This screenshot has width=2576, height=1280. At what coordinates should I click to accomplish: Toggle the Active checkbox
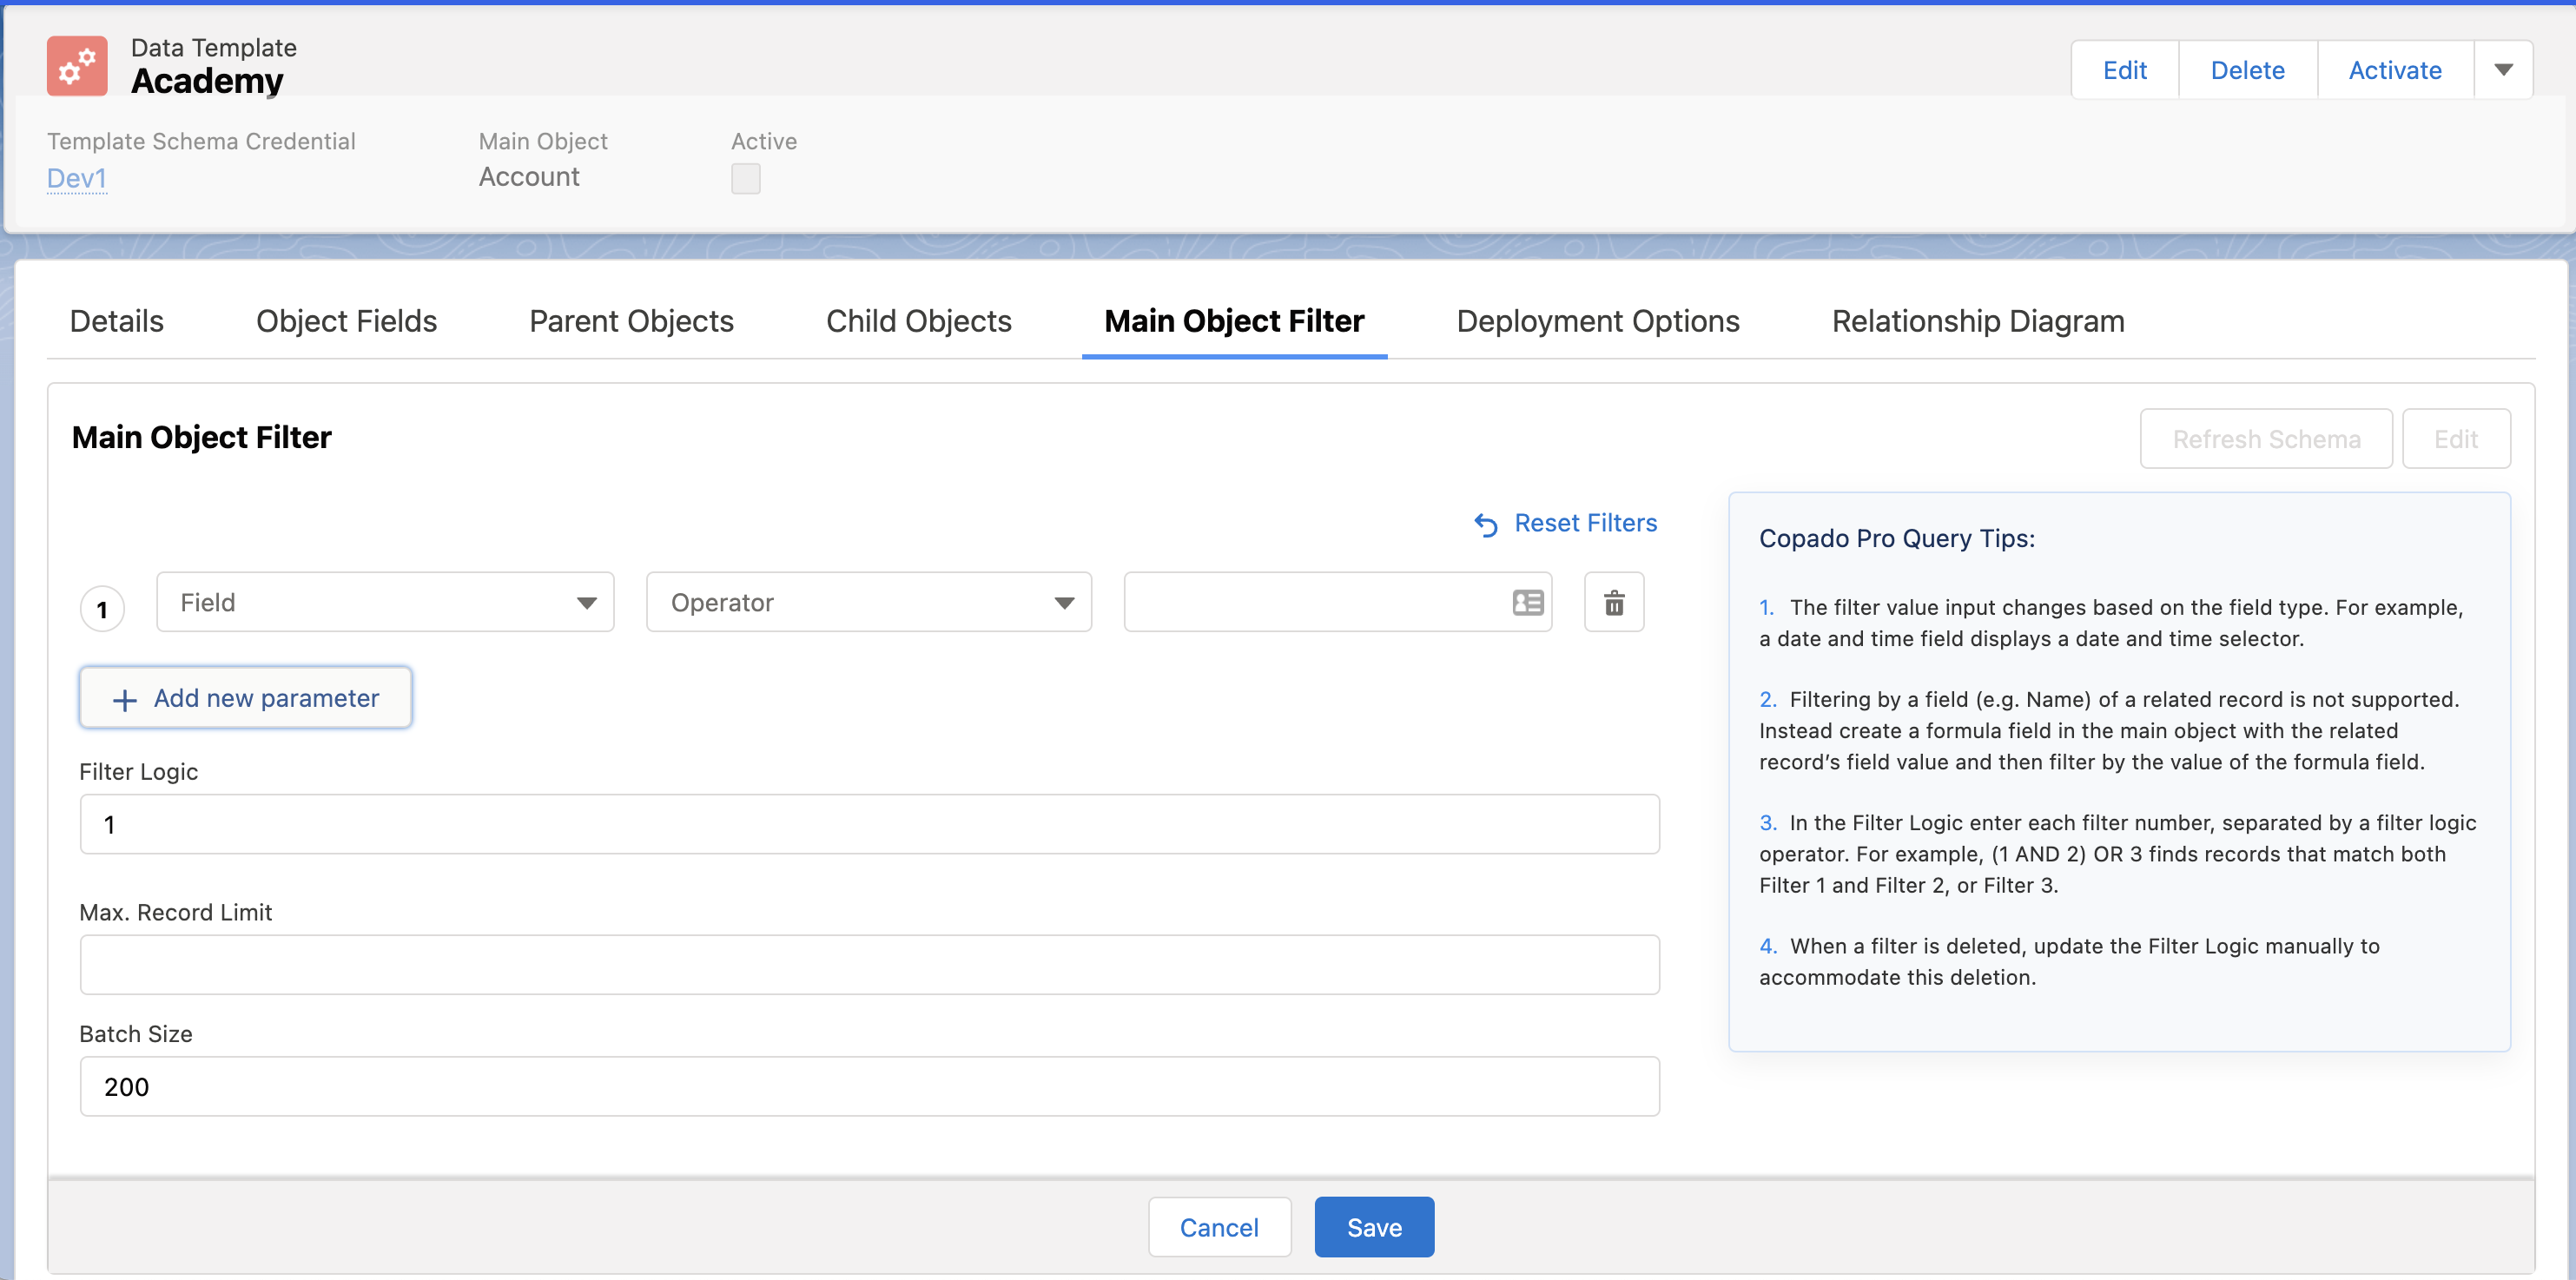(x=746, y=179)
